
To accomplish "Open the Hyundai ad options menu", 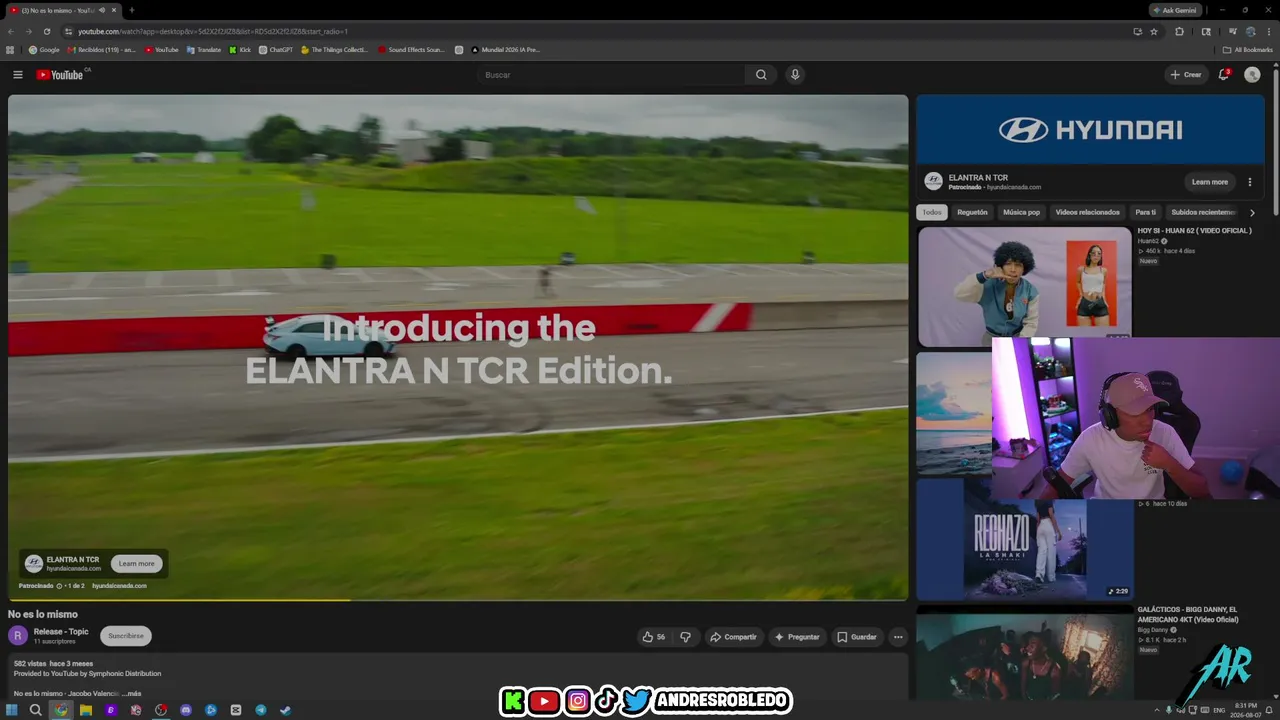I will click(1249, 182).
